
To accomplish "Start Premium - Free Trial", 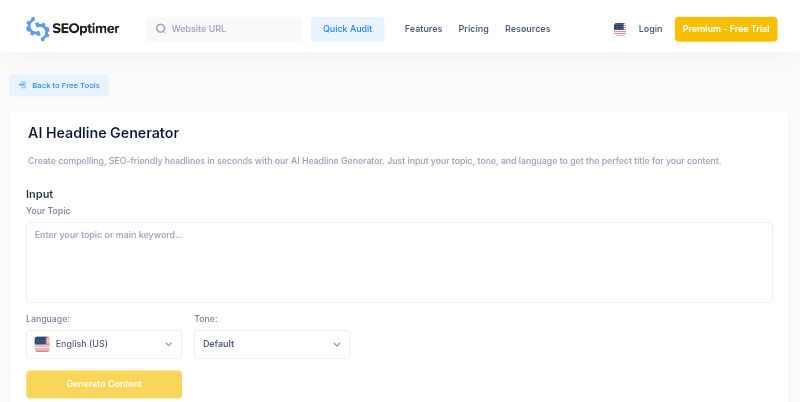I will tap(726, 29).
